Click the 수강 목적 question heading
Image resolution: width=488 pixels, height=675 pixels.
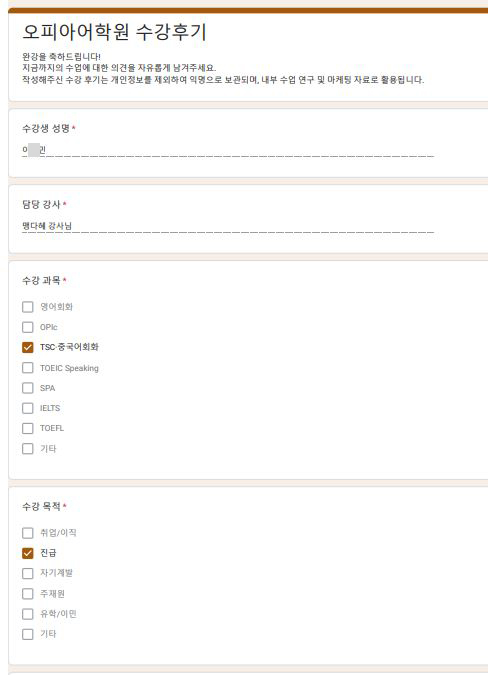[x=41, y=506]
